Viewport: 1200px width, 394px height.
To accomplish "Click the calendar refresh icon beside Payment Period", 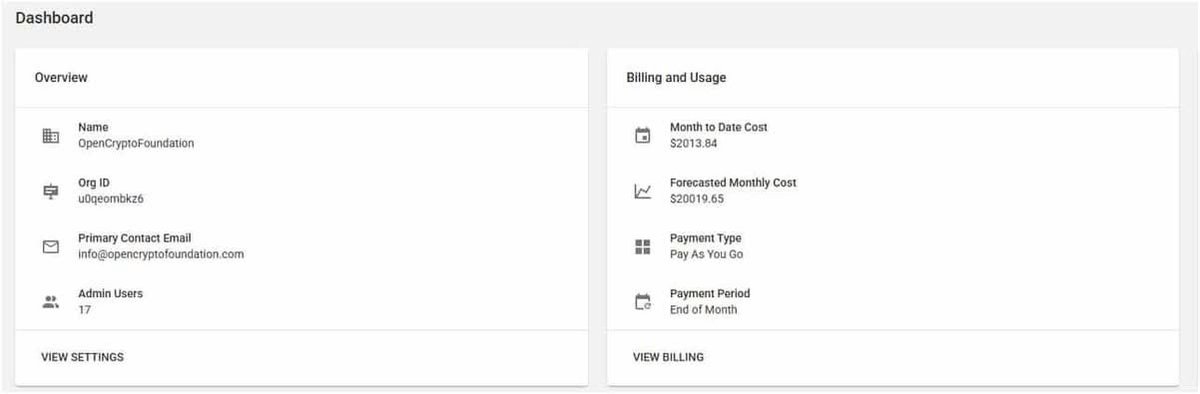I will coord(643,302).
